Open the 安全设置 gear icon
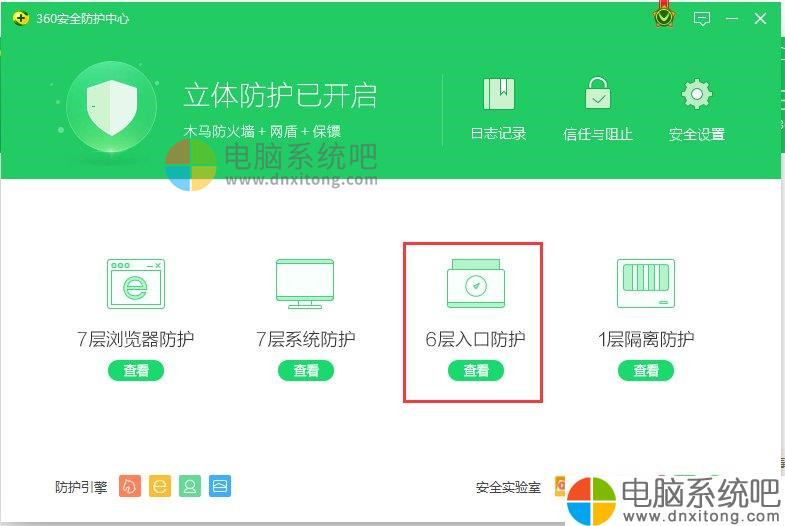The width and height of the screenshot is (785, 526). (x=696, y=94)
